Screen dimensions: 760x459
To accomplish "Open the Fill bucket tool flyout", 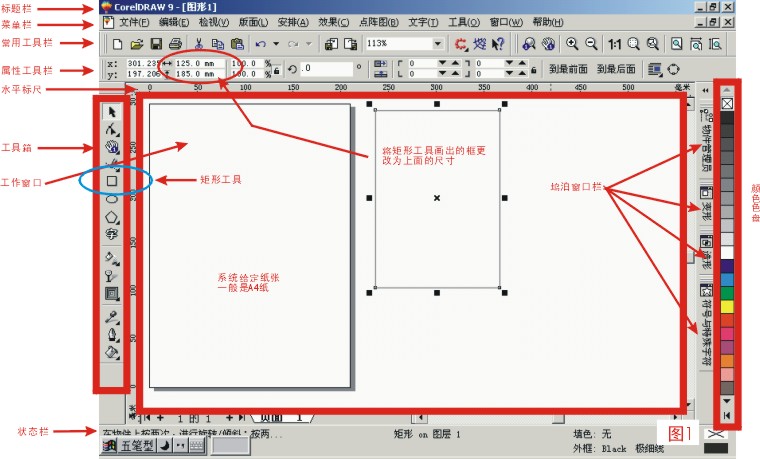I will 112,352.
